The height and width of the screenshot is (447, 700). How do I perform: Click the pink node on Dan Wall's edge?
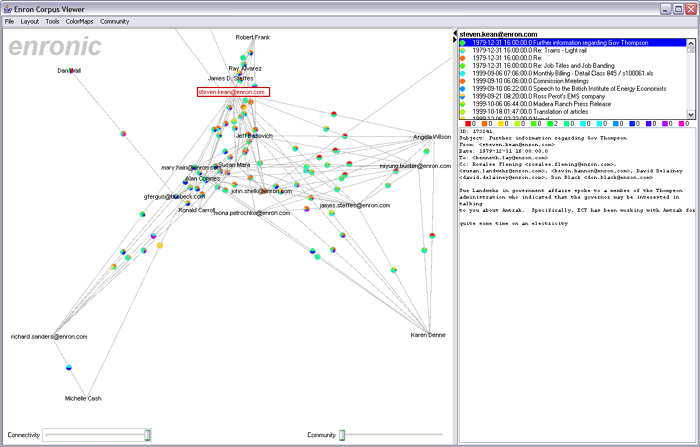123,134
